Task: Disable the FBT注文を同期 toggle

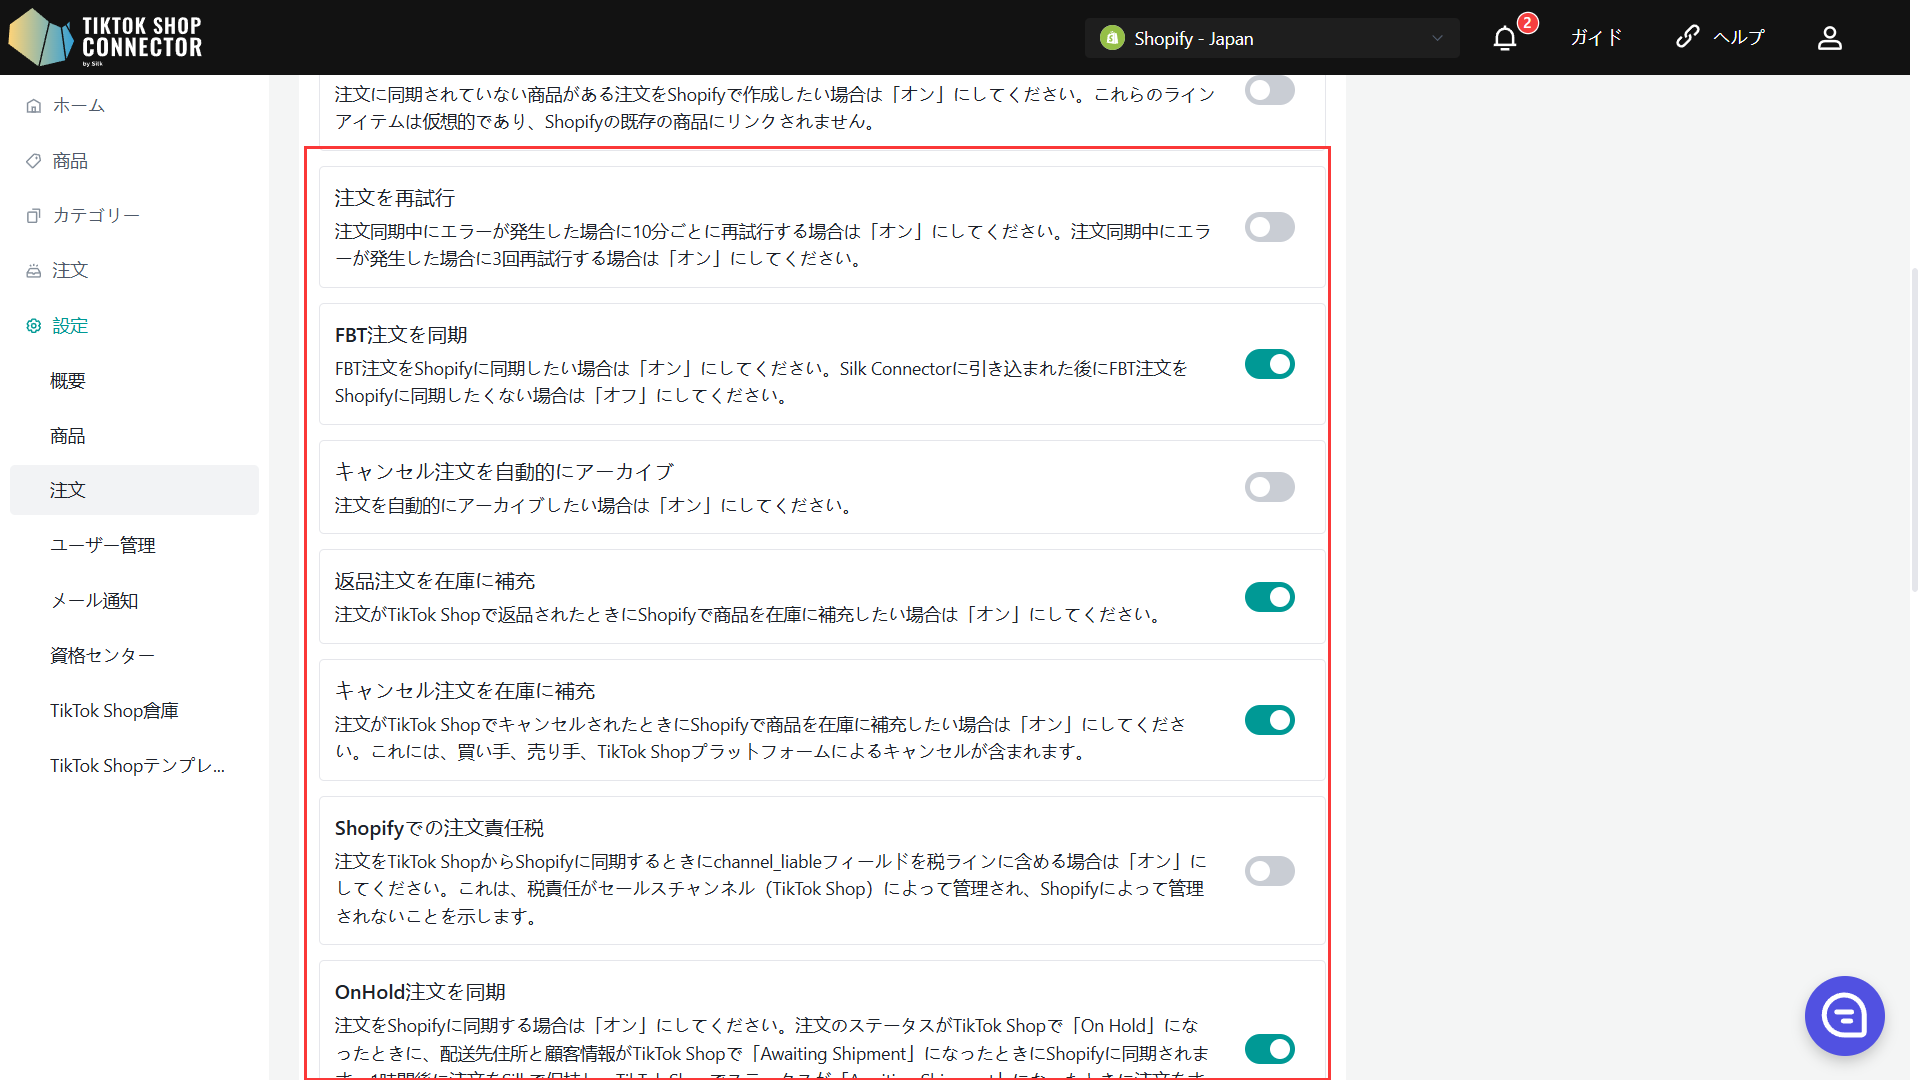Action: (x=1269, y=364)
